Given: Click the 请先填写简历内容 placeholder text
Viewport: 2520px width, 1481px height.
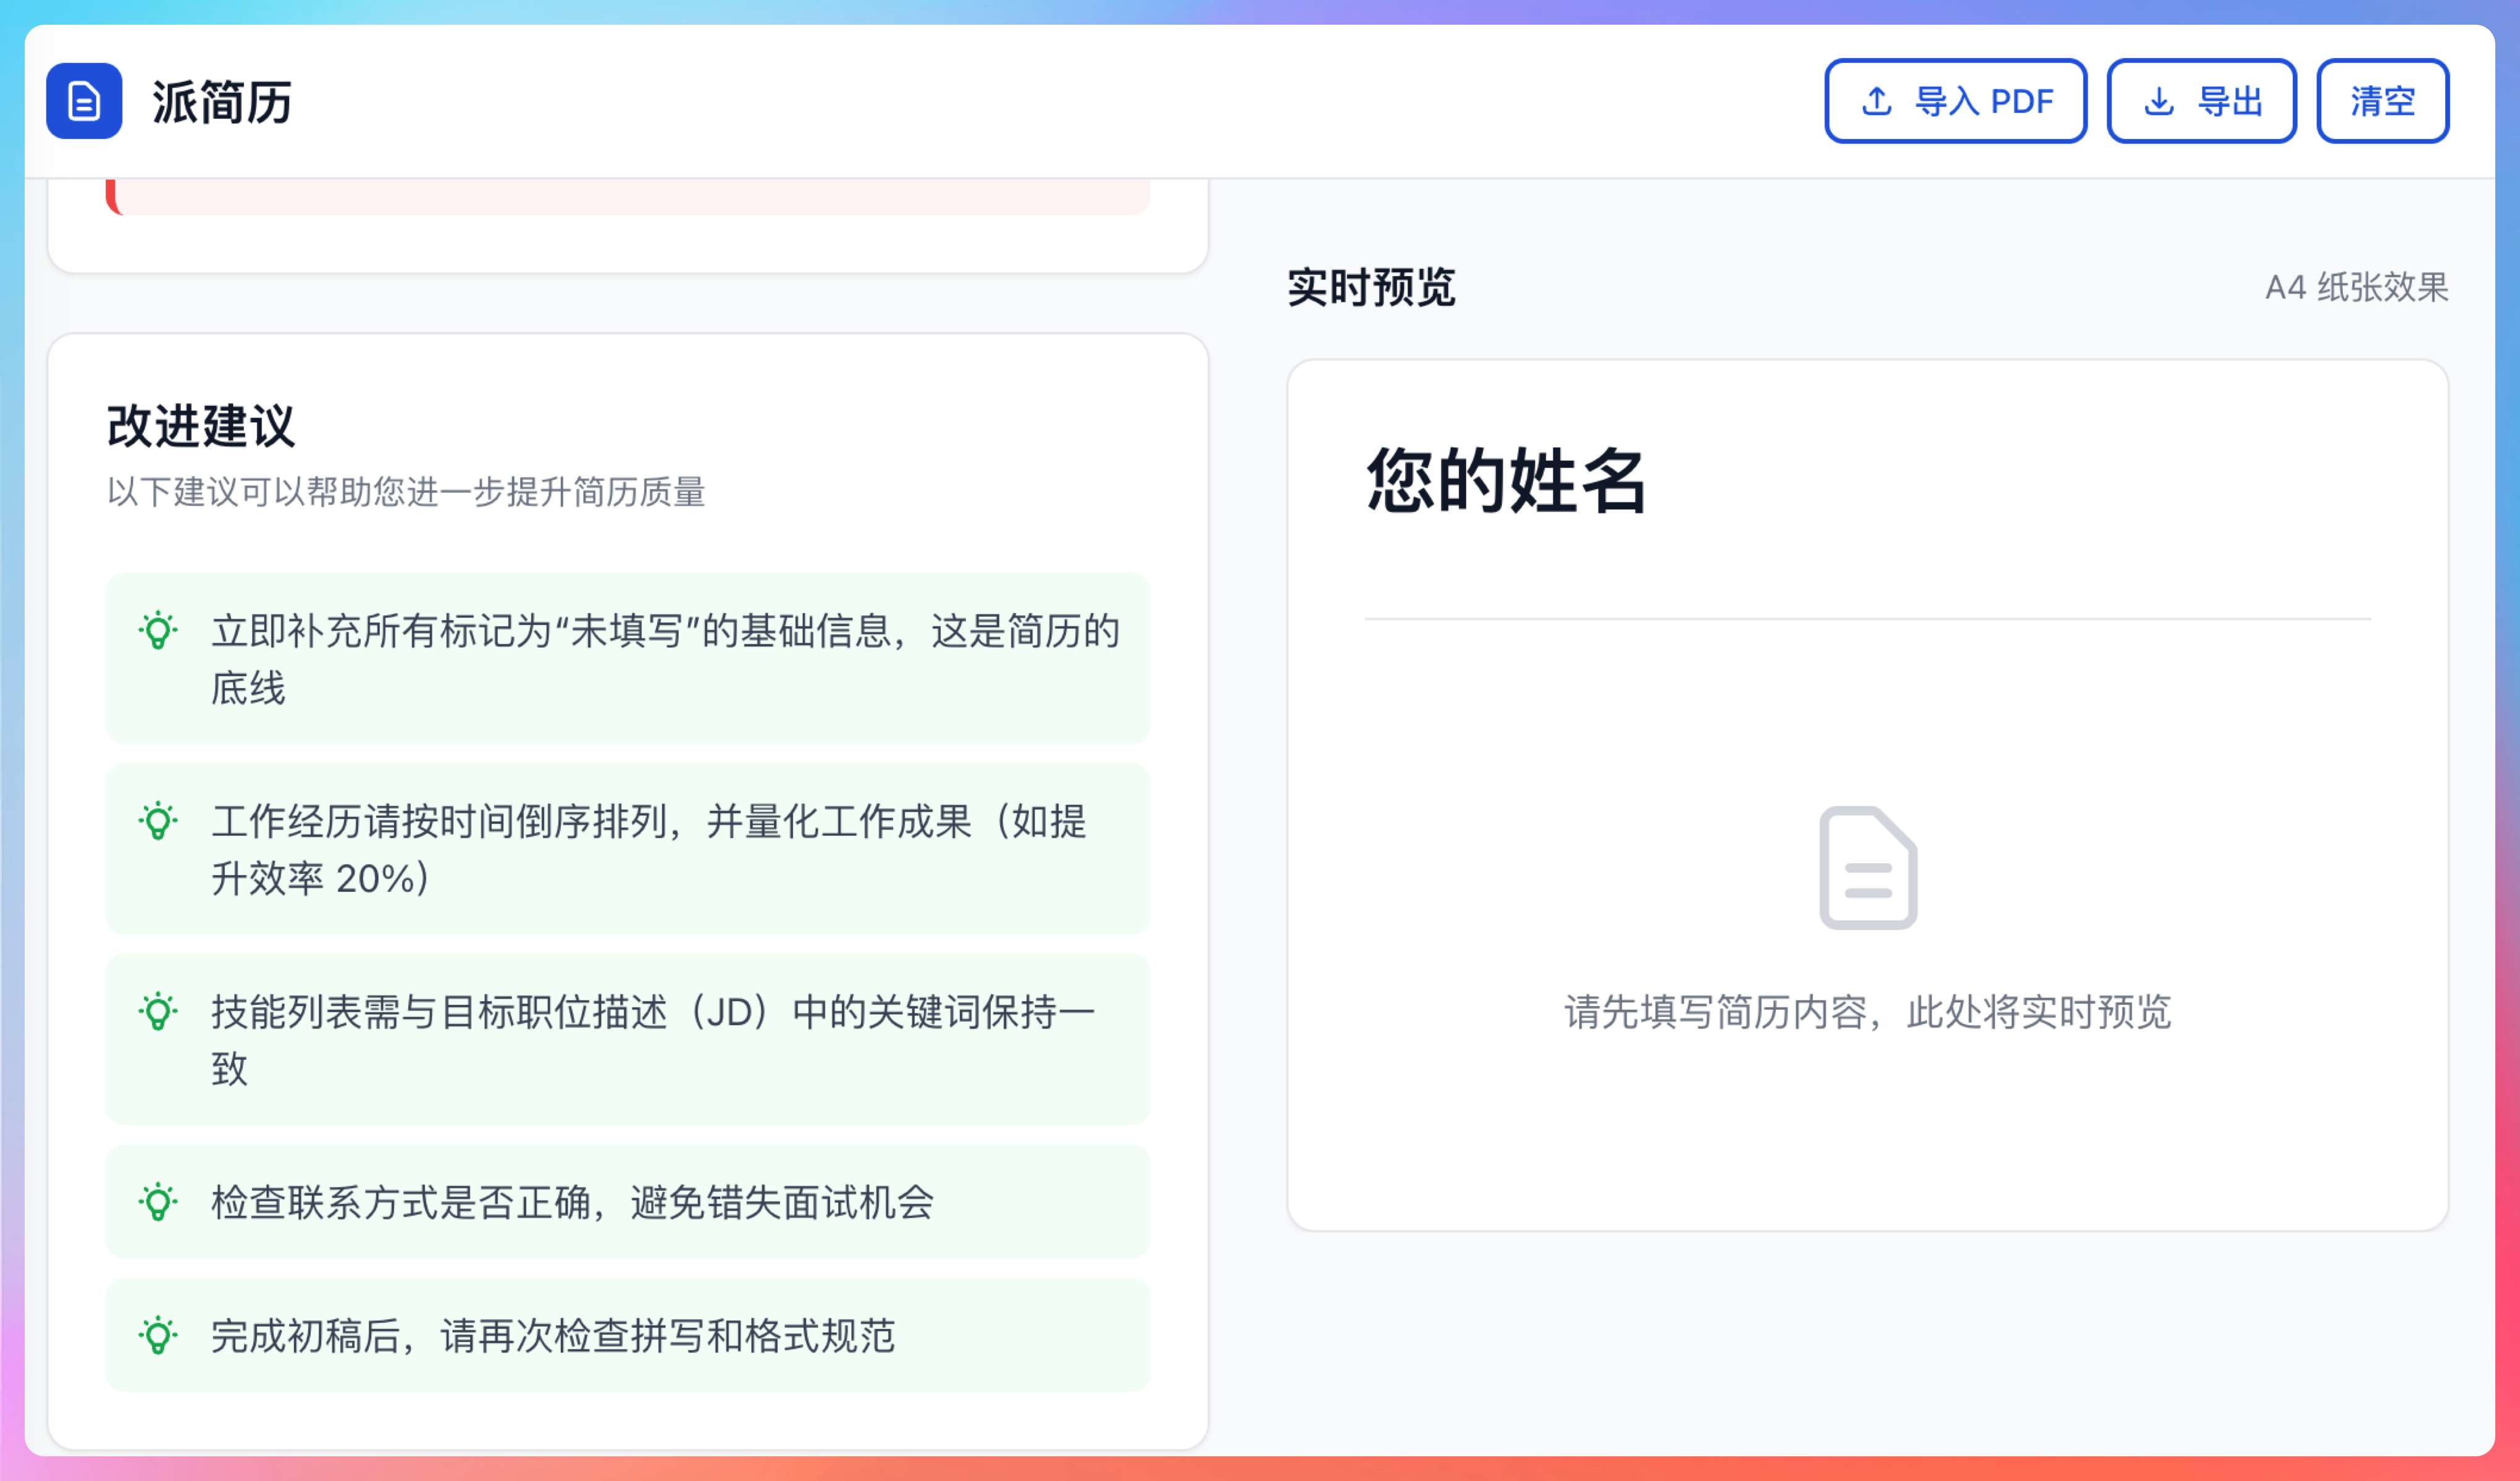Looking at the screenshot, I should click(1867, 1012).
